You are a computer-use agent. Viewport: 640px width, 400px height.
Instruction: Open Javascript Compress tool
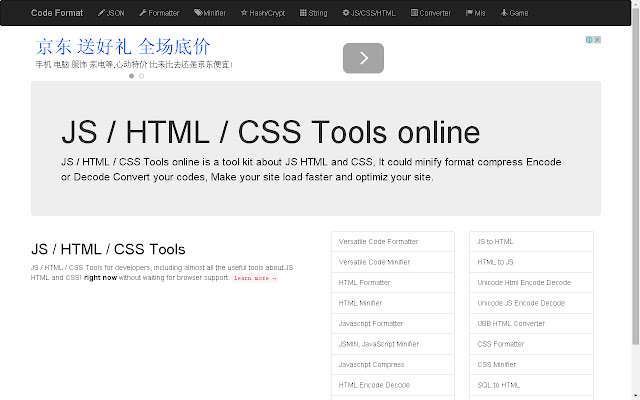coord(393,364)
